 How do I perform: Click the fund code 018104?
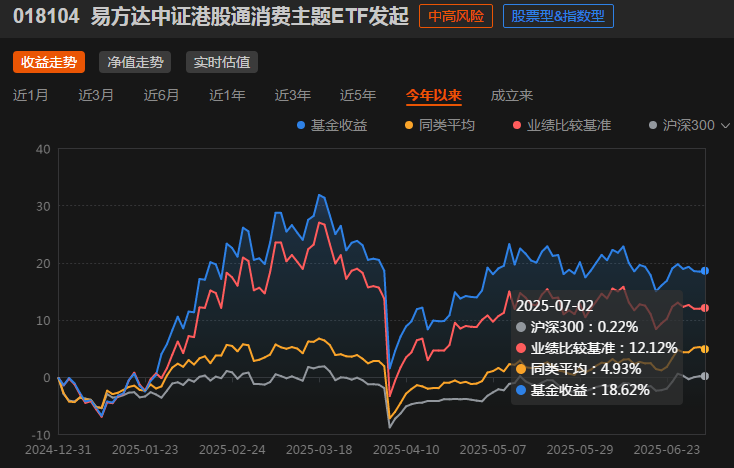click(x=46, y=16)
